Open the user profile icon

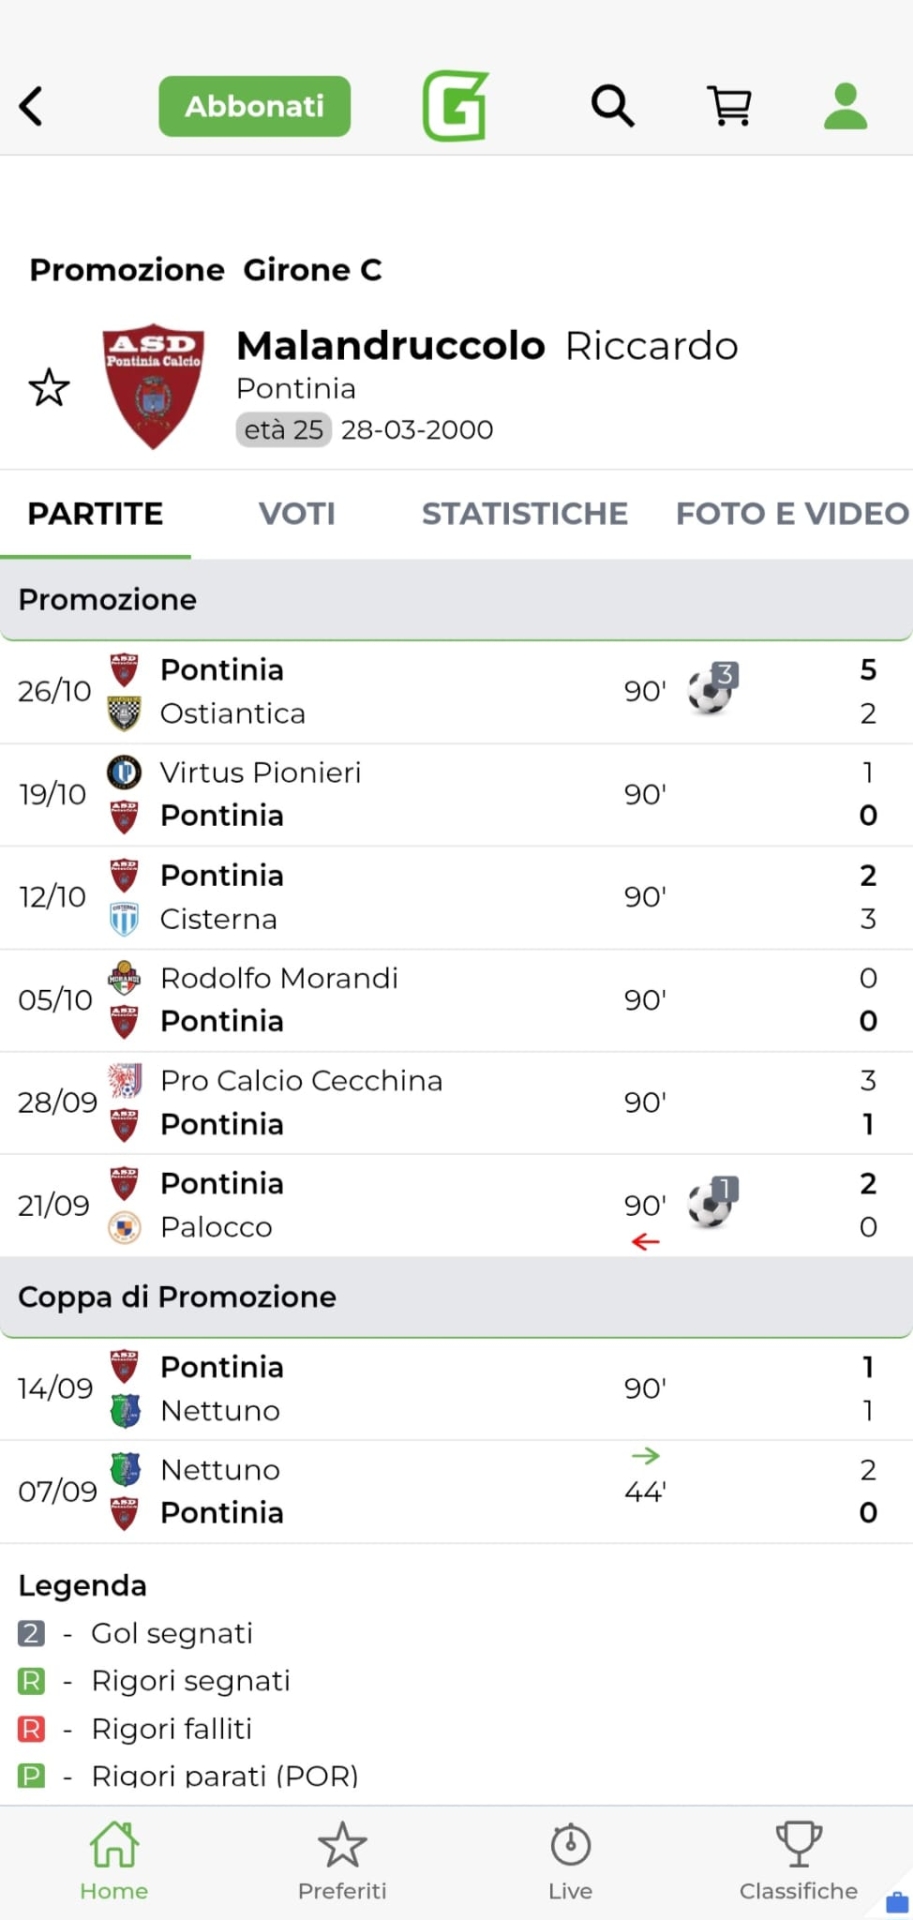click(x=845, y=106)
